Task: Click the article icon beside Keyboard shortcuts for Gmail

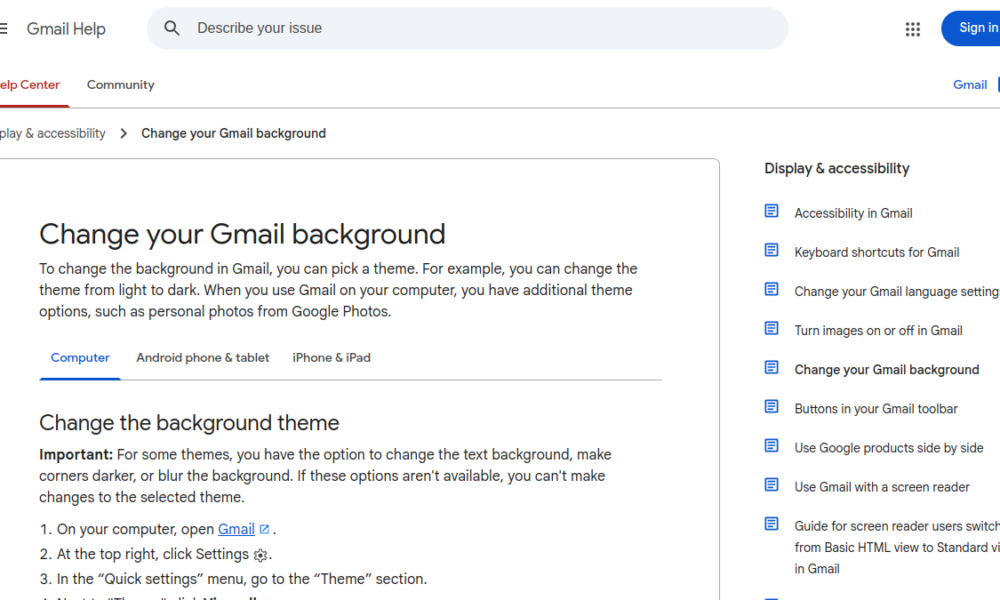Action: [x=771, y=250]
